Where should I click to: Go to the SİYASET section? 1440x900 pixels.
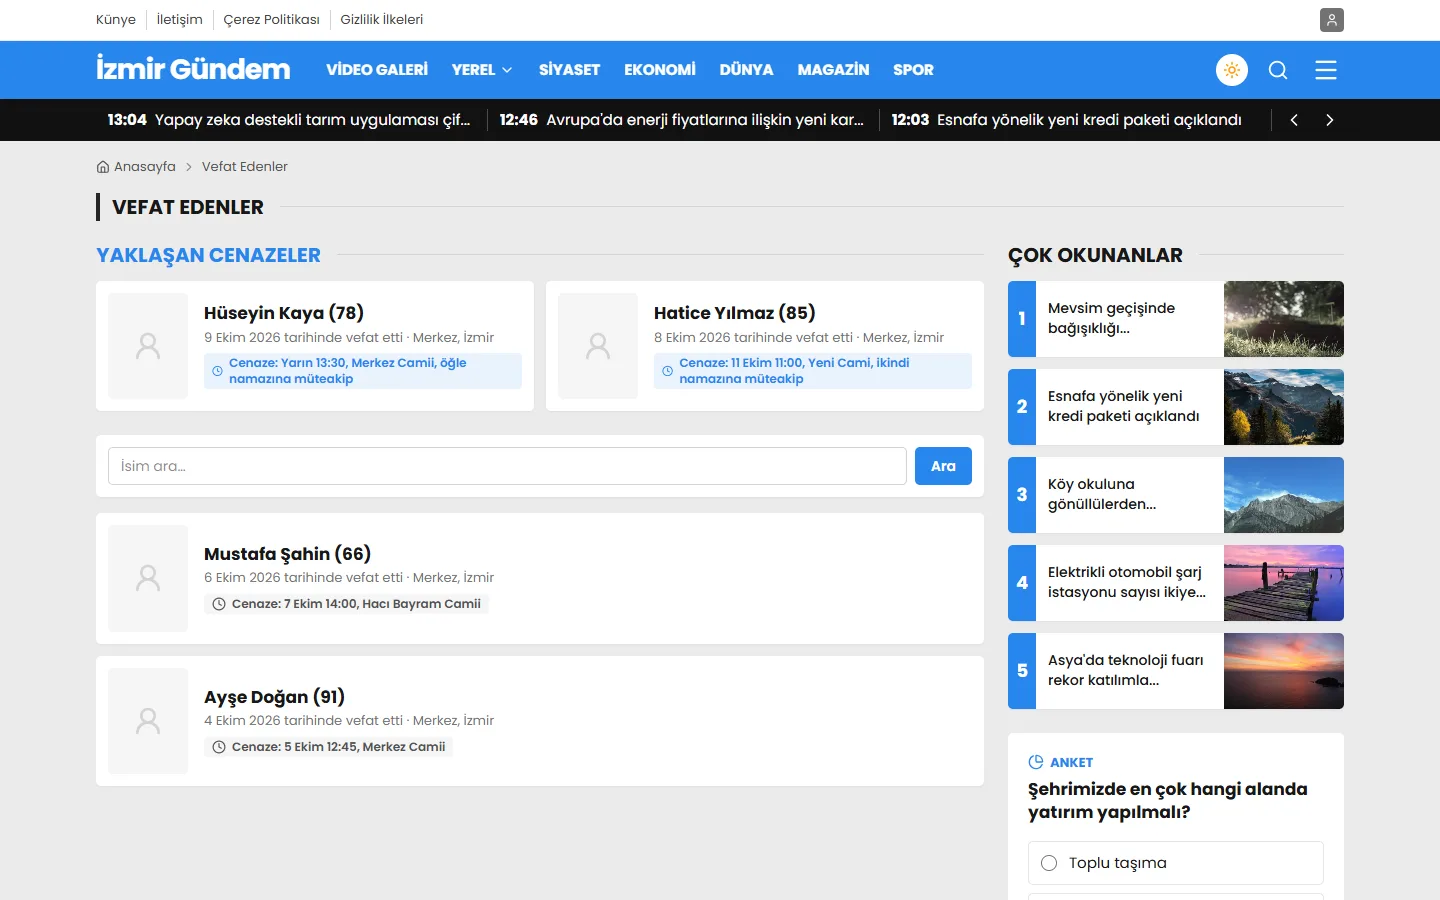pyautogui.click(x=569, y=70)
